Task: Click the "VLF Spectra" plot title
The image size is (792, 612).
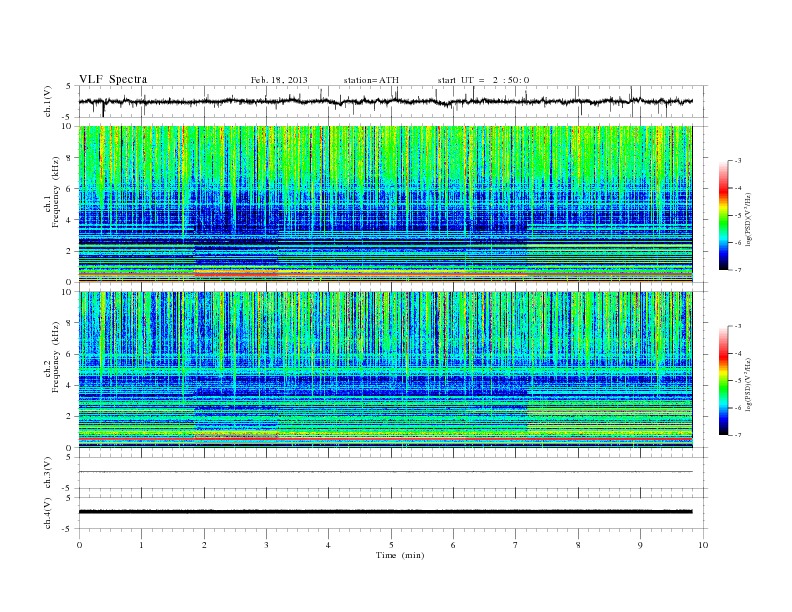Action: click(x=113, y=79)
